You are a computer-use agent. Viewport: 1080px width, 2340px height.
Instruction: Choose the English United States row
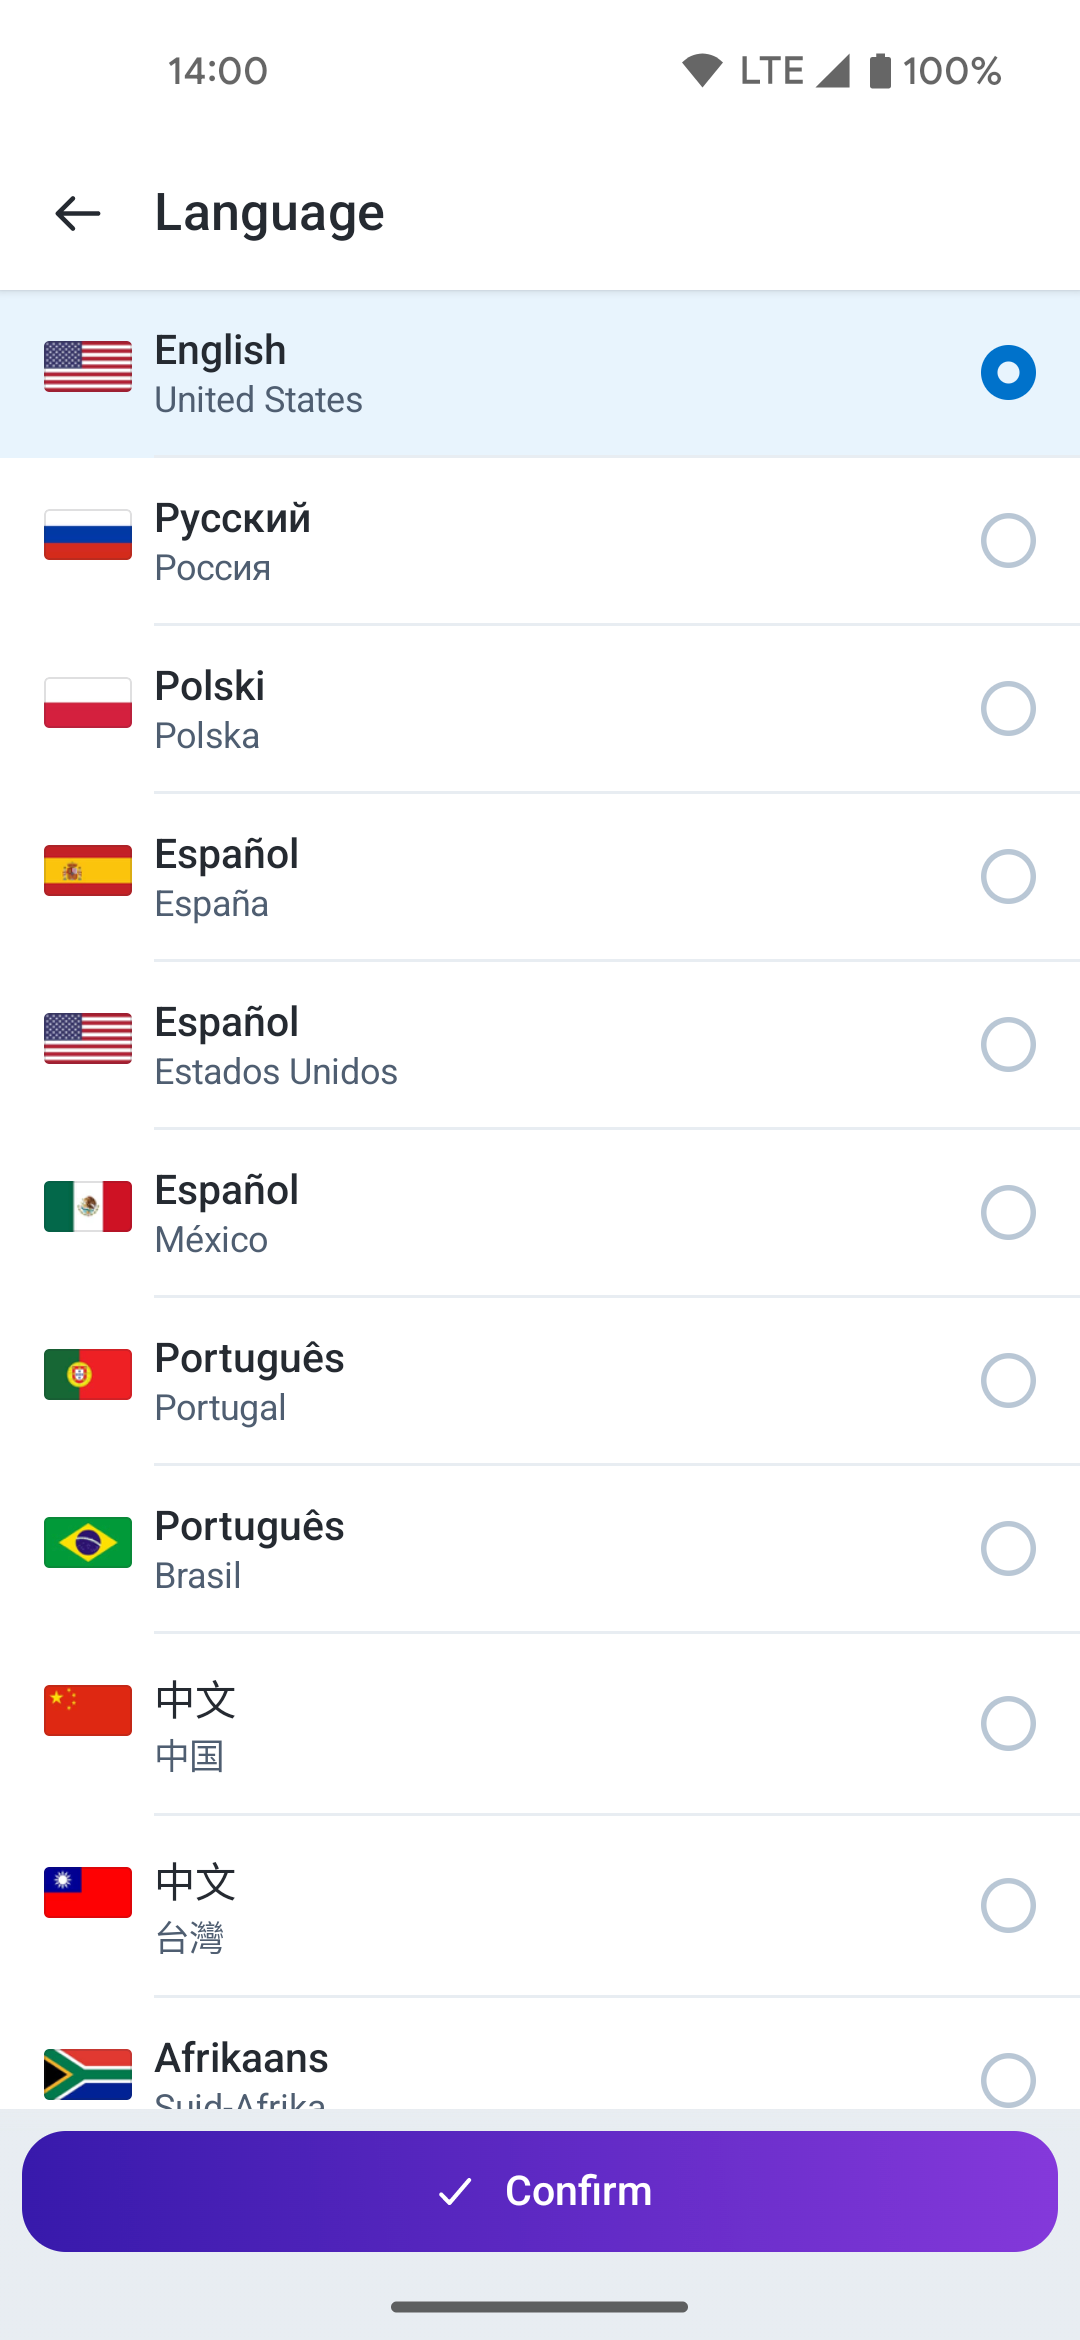click(x=540, y=374)
